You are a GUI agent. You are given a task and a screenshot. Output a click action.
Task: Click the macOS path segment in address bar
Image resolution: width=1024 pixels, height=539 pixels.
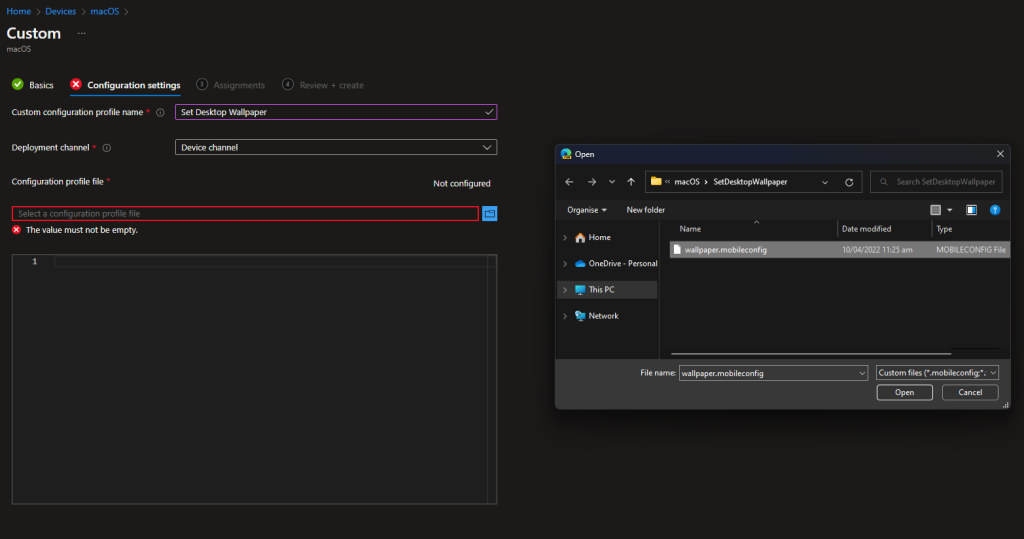[686, 182]
